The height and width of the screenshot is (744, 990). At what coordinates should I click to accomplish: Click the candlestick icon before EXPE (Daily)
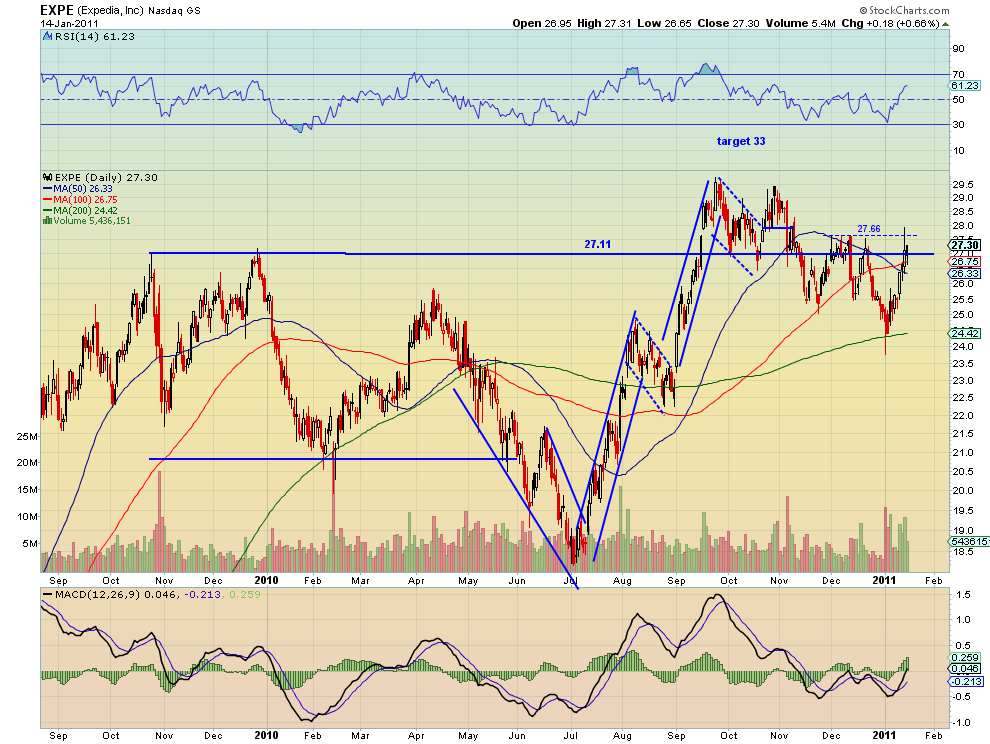tap(47, 177)
